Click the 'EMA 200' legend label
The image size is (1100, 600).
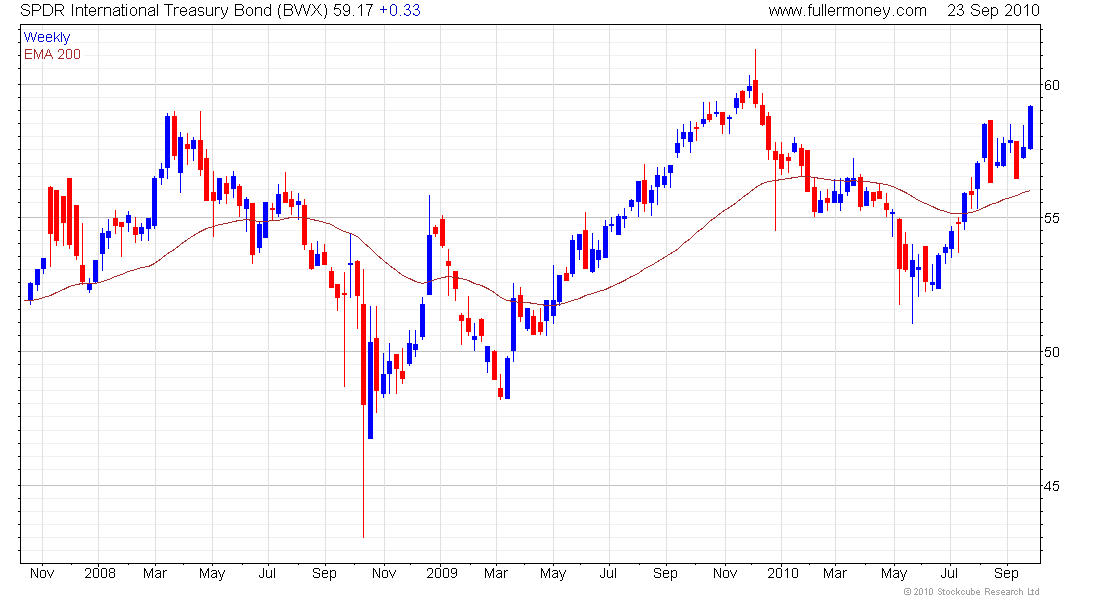click(52, 54)
